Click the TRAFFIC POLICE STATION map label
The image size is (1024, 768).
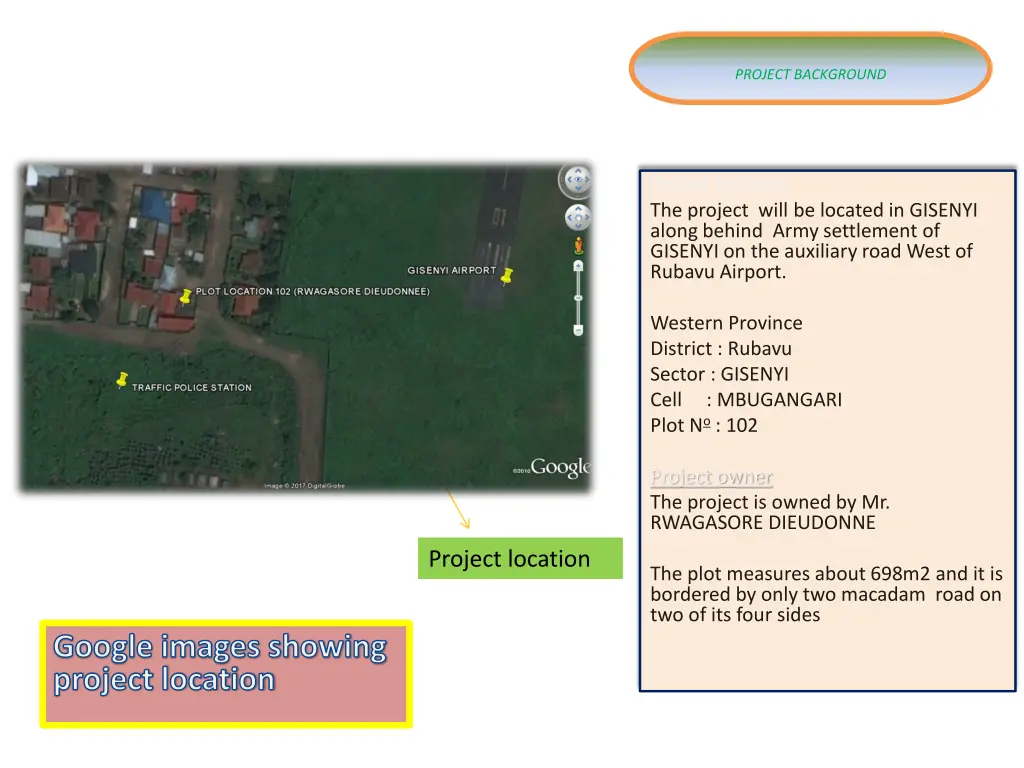(192, 388)
